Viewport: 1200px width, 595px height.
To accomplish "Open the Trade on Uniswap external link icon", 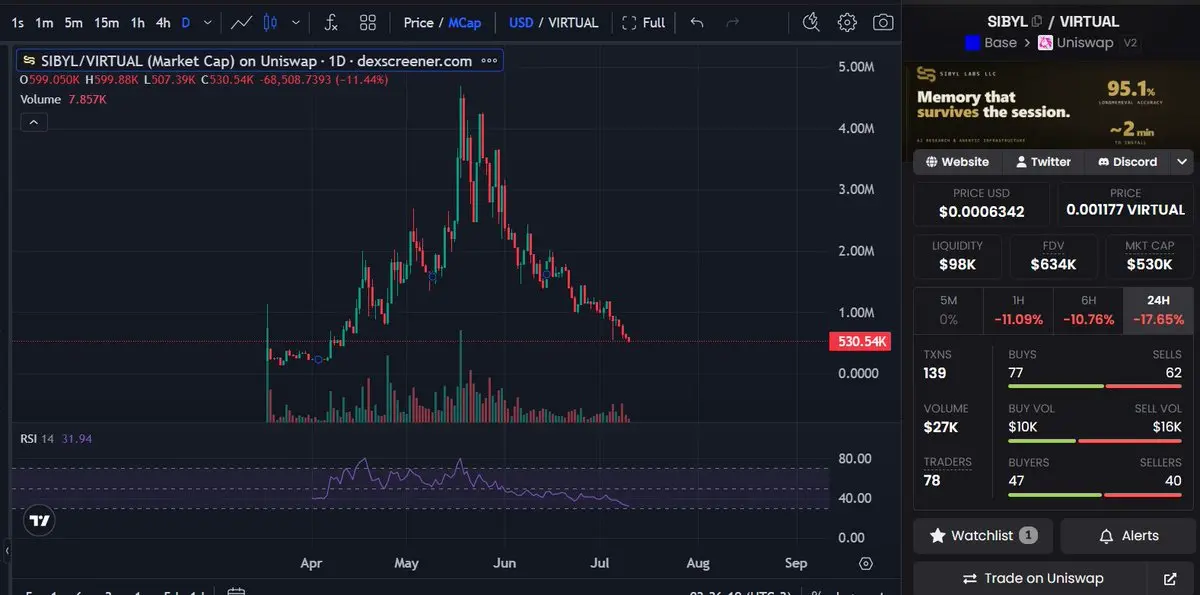I will pos(1170,578).
